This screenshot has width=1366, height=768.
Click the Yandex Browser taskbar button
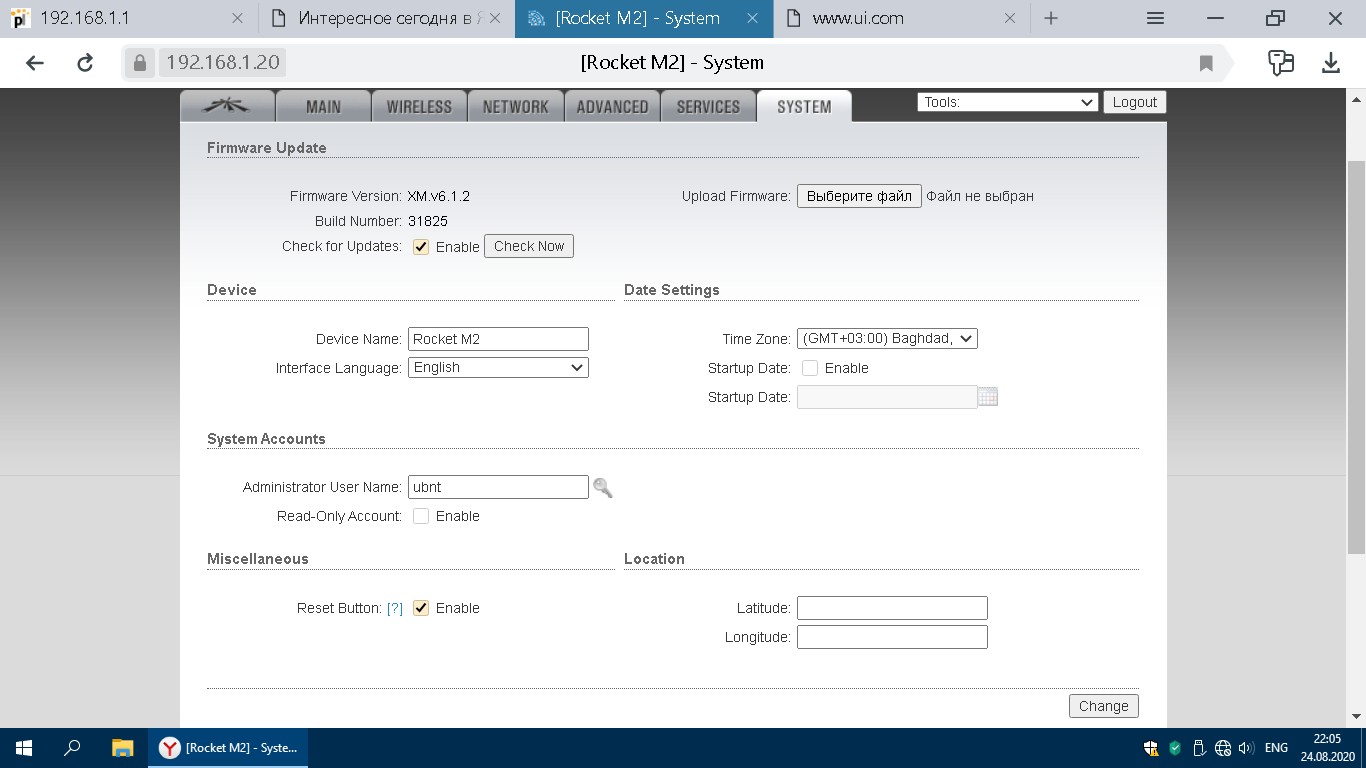pyautogui.click(x=228, y=748)
